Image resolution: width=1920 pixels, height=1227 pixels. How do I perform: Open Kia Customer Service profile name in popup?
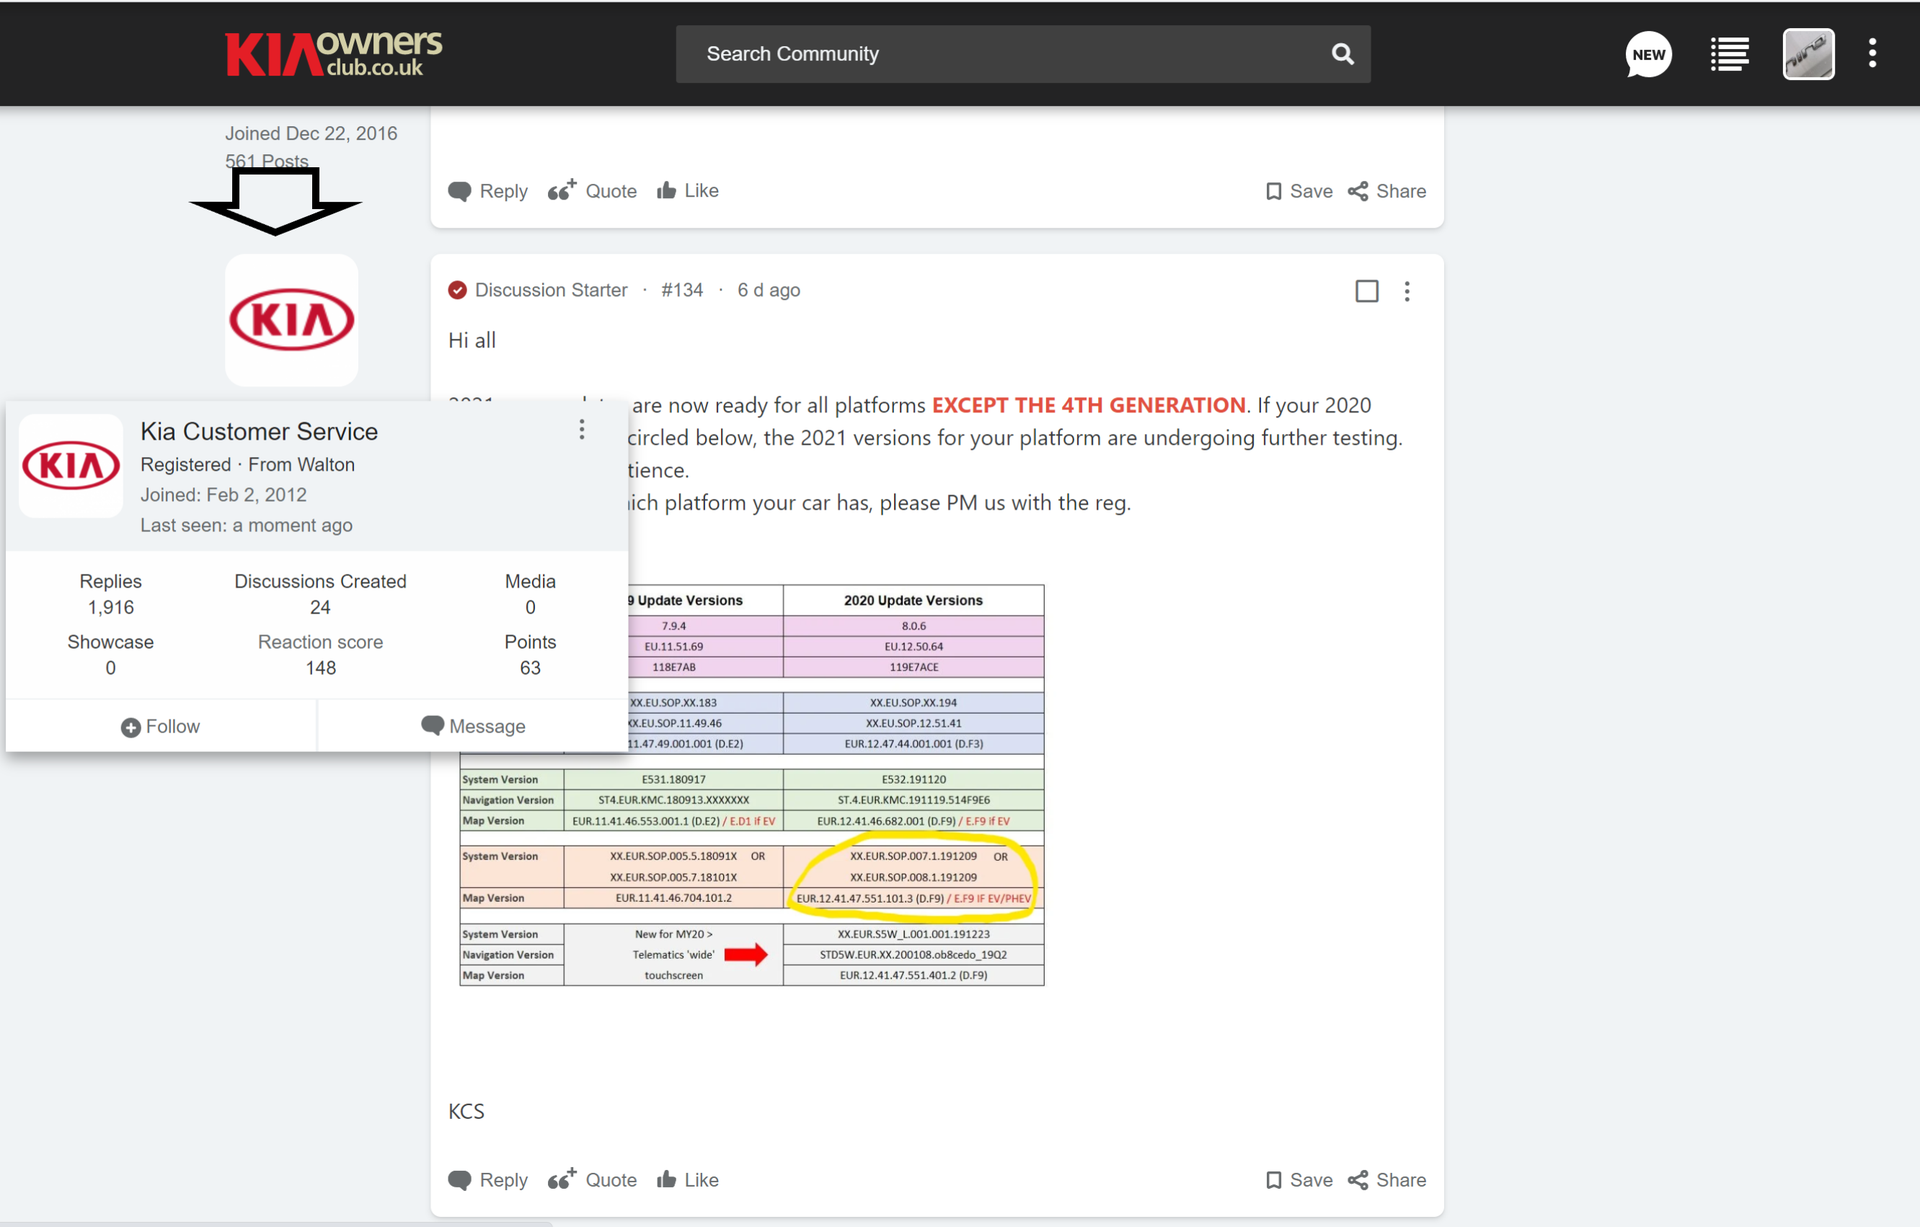(x=259, y=431)
